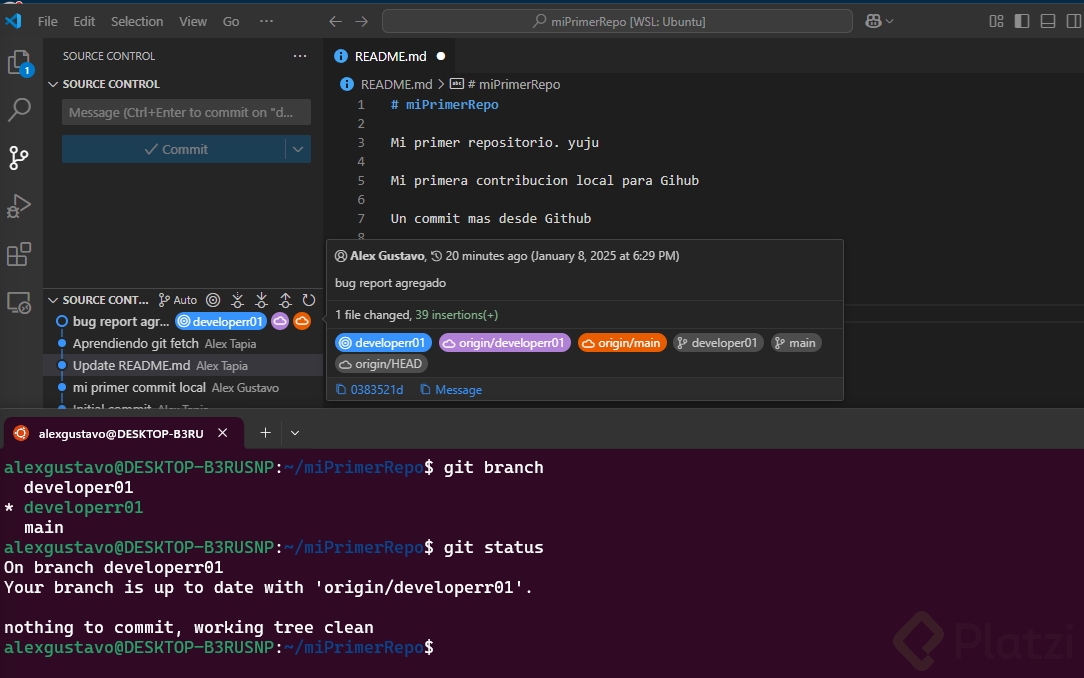
Task: Refresh the source control graph
Action: coord(309,300)
